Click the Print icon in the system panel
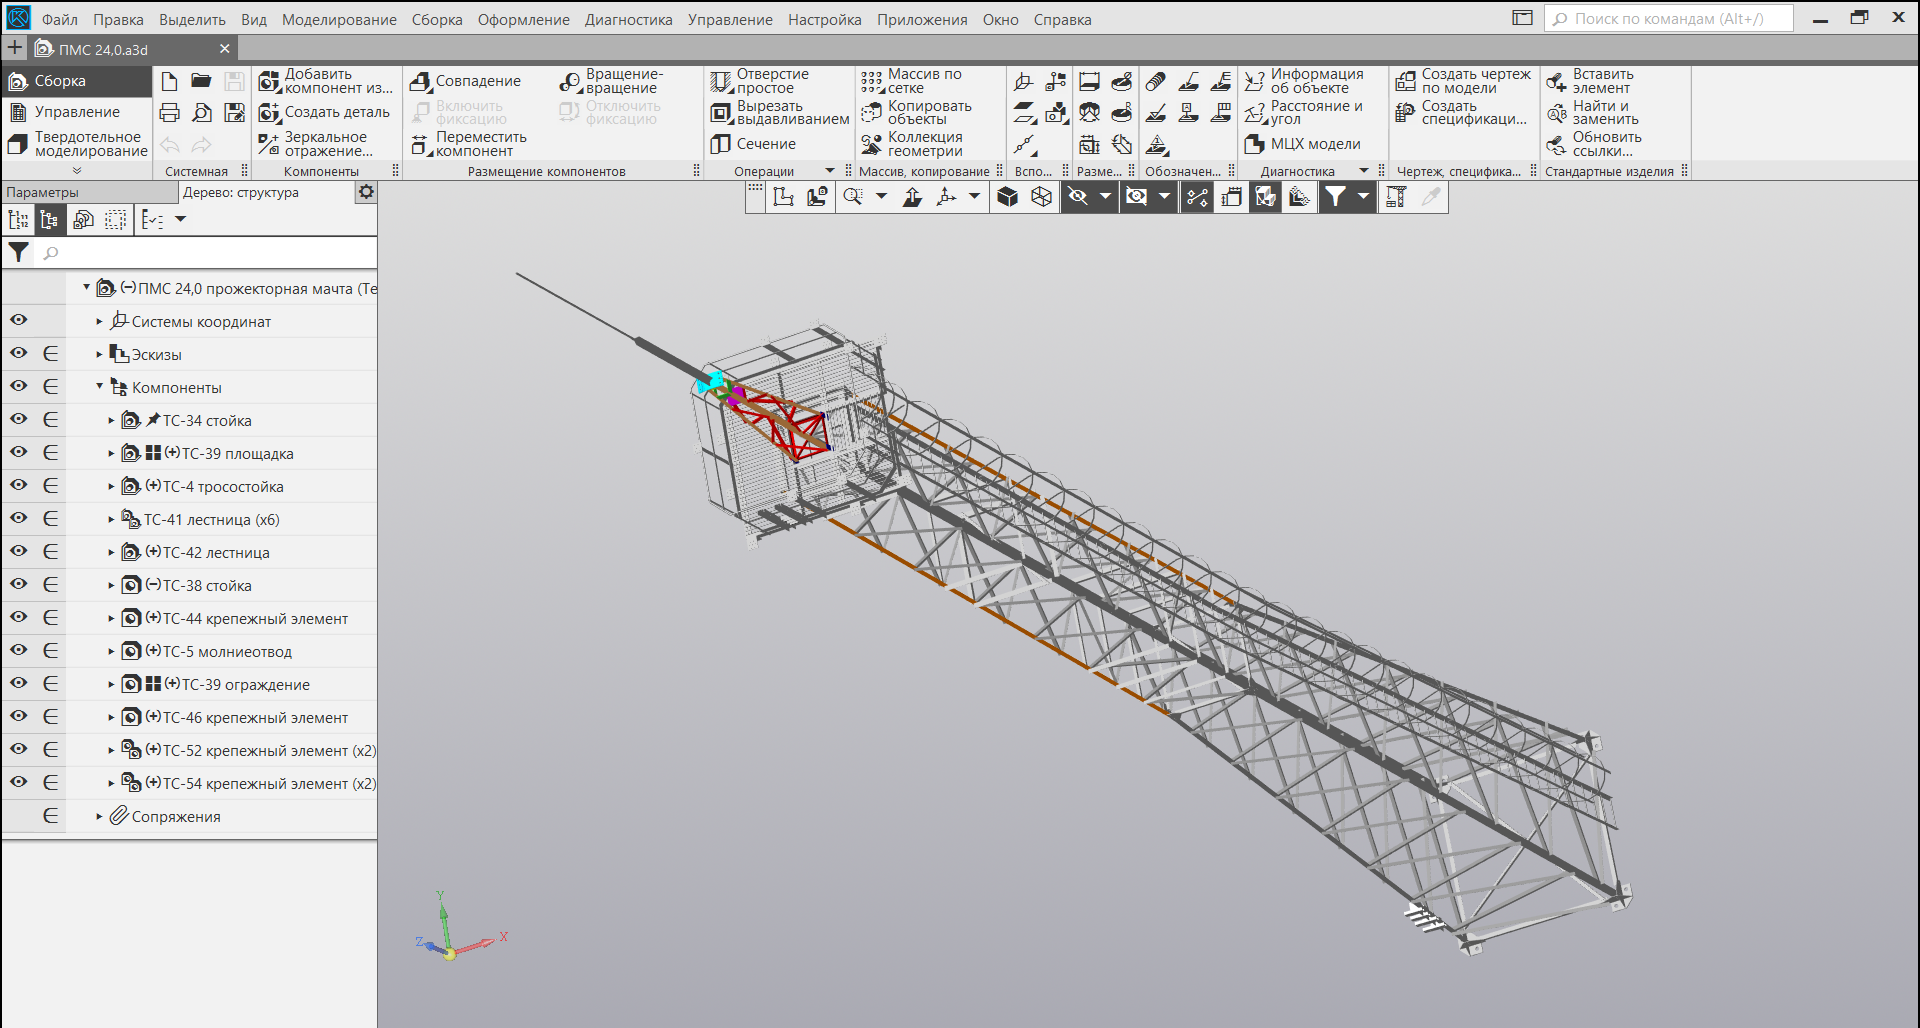Screen dimensions: 1920x1028 pyautogui.click(x=169, y=112)
